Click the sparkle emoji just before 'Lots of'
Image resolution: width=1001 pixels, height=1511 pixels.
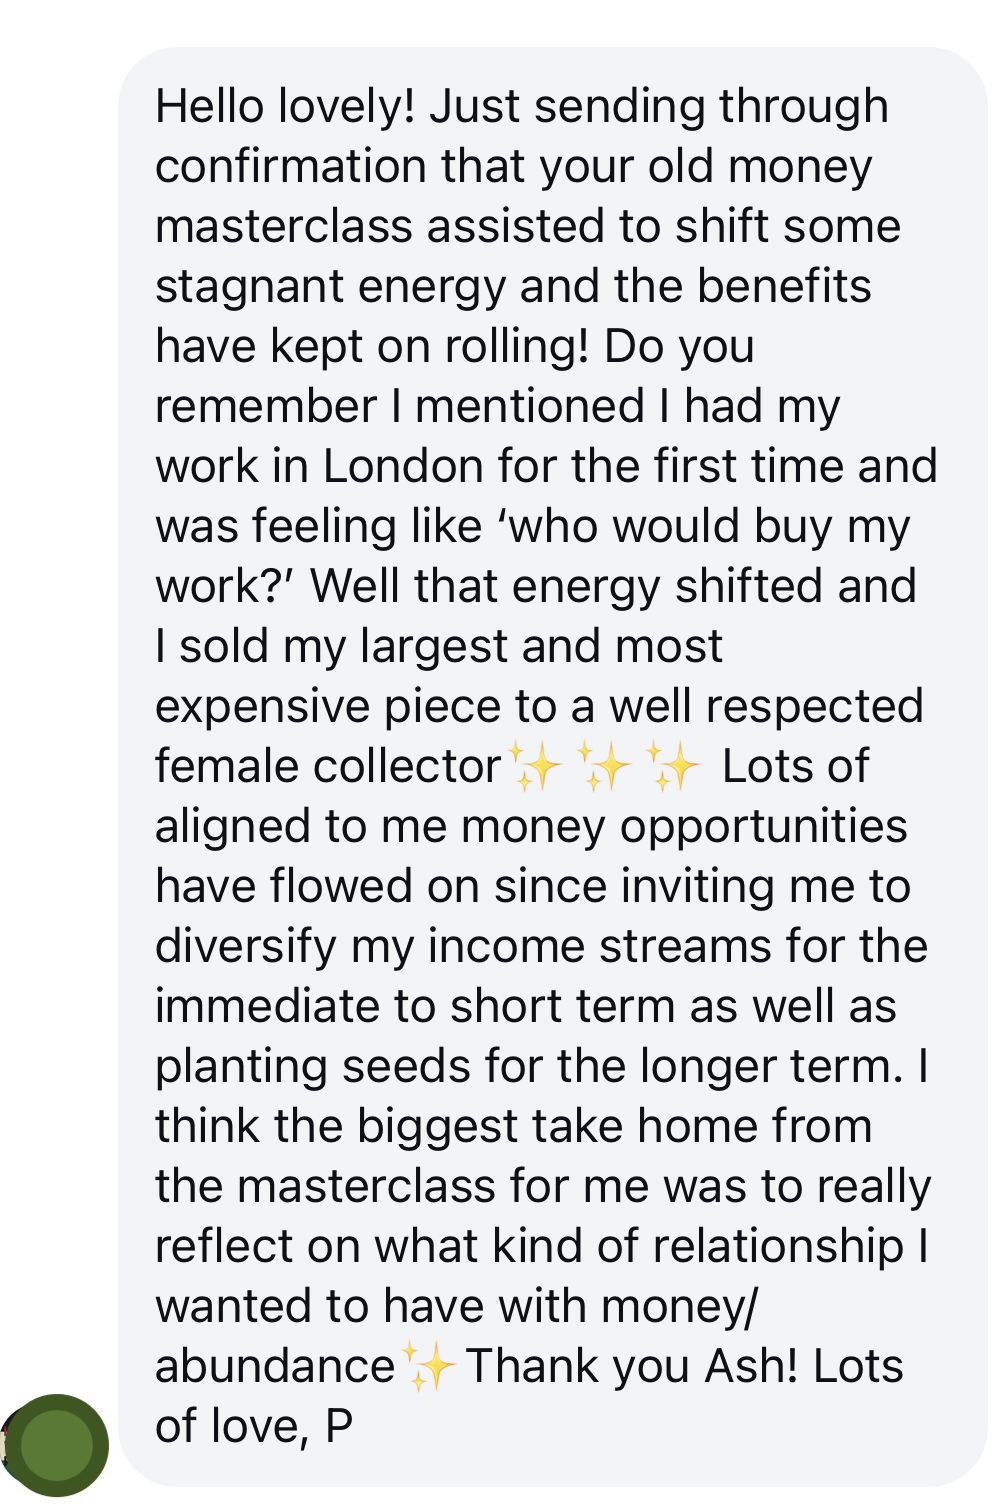[x=673, y=768]
